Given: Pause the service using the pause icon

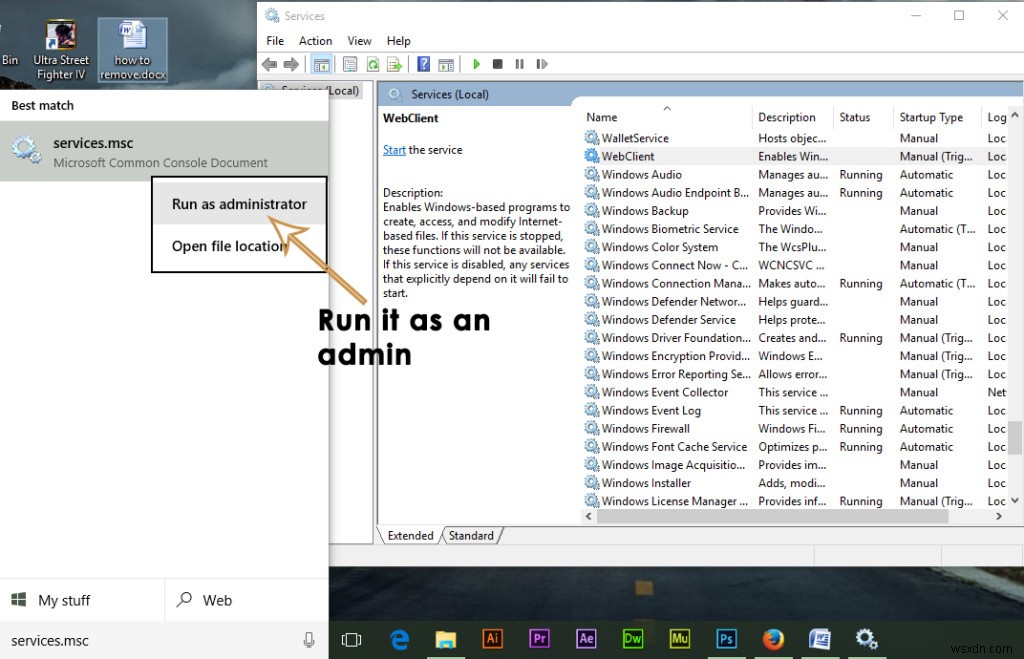Looking at the screenshot, I should coord(519,64).
